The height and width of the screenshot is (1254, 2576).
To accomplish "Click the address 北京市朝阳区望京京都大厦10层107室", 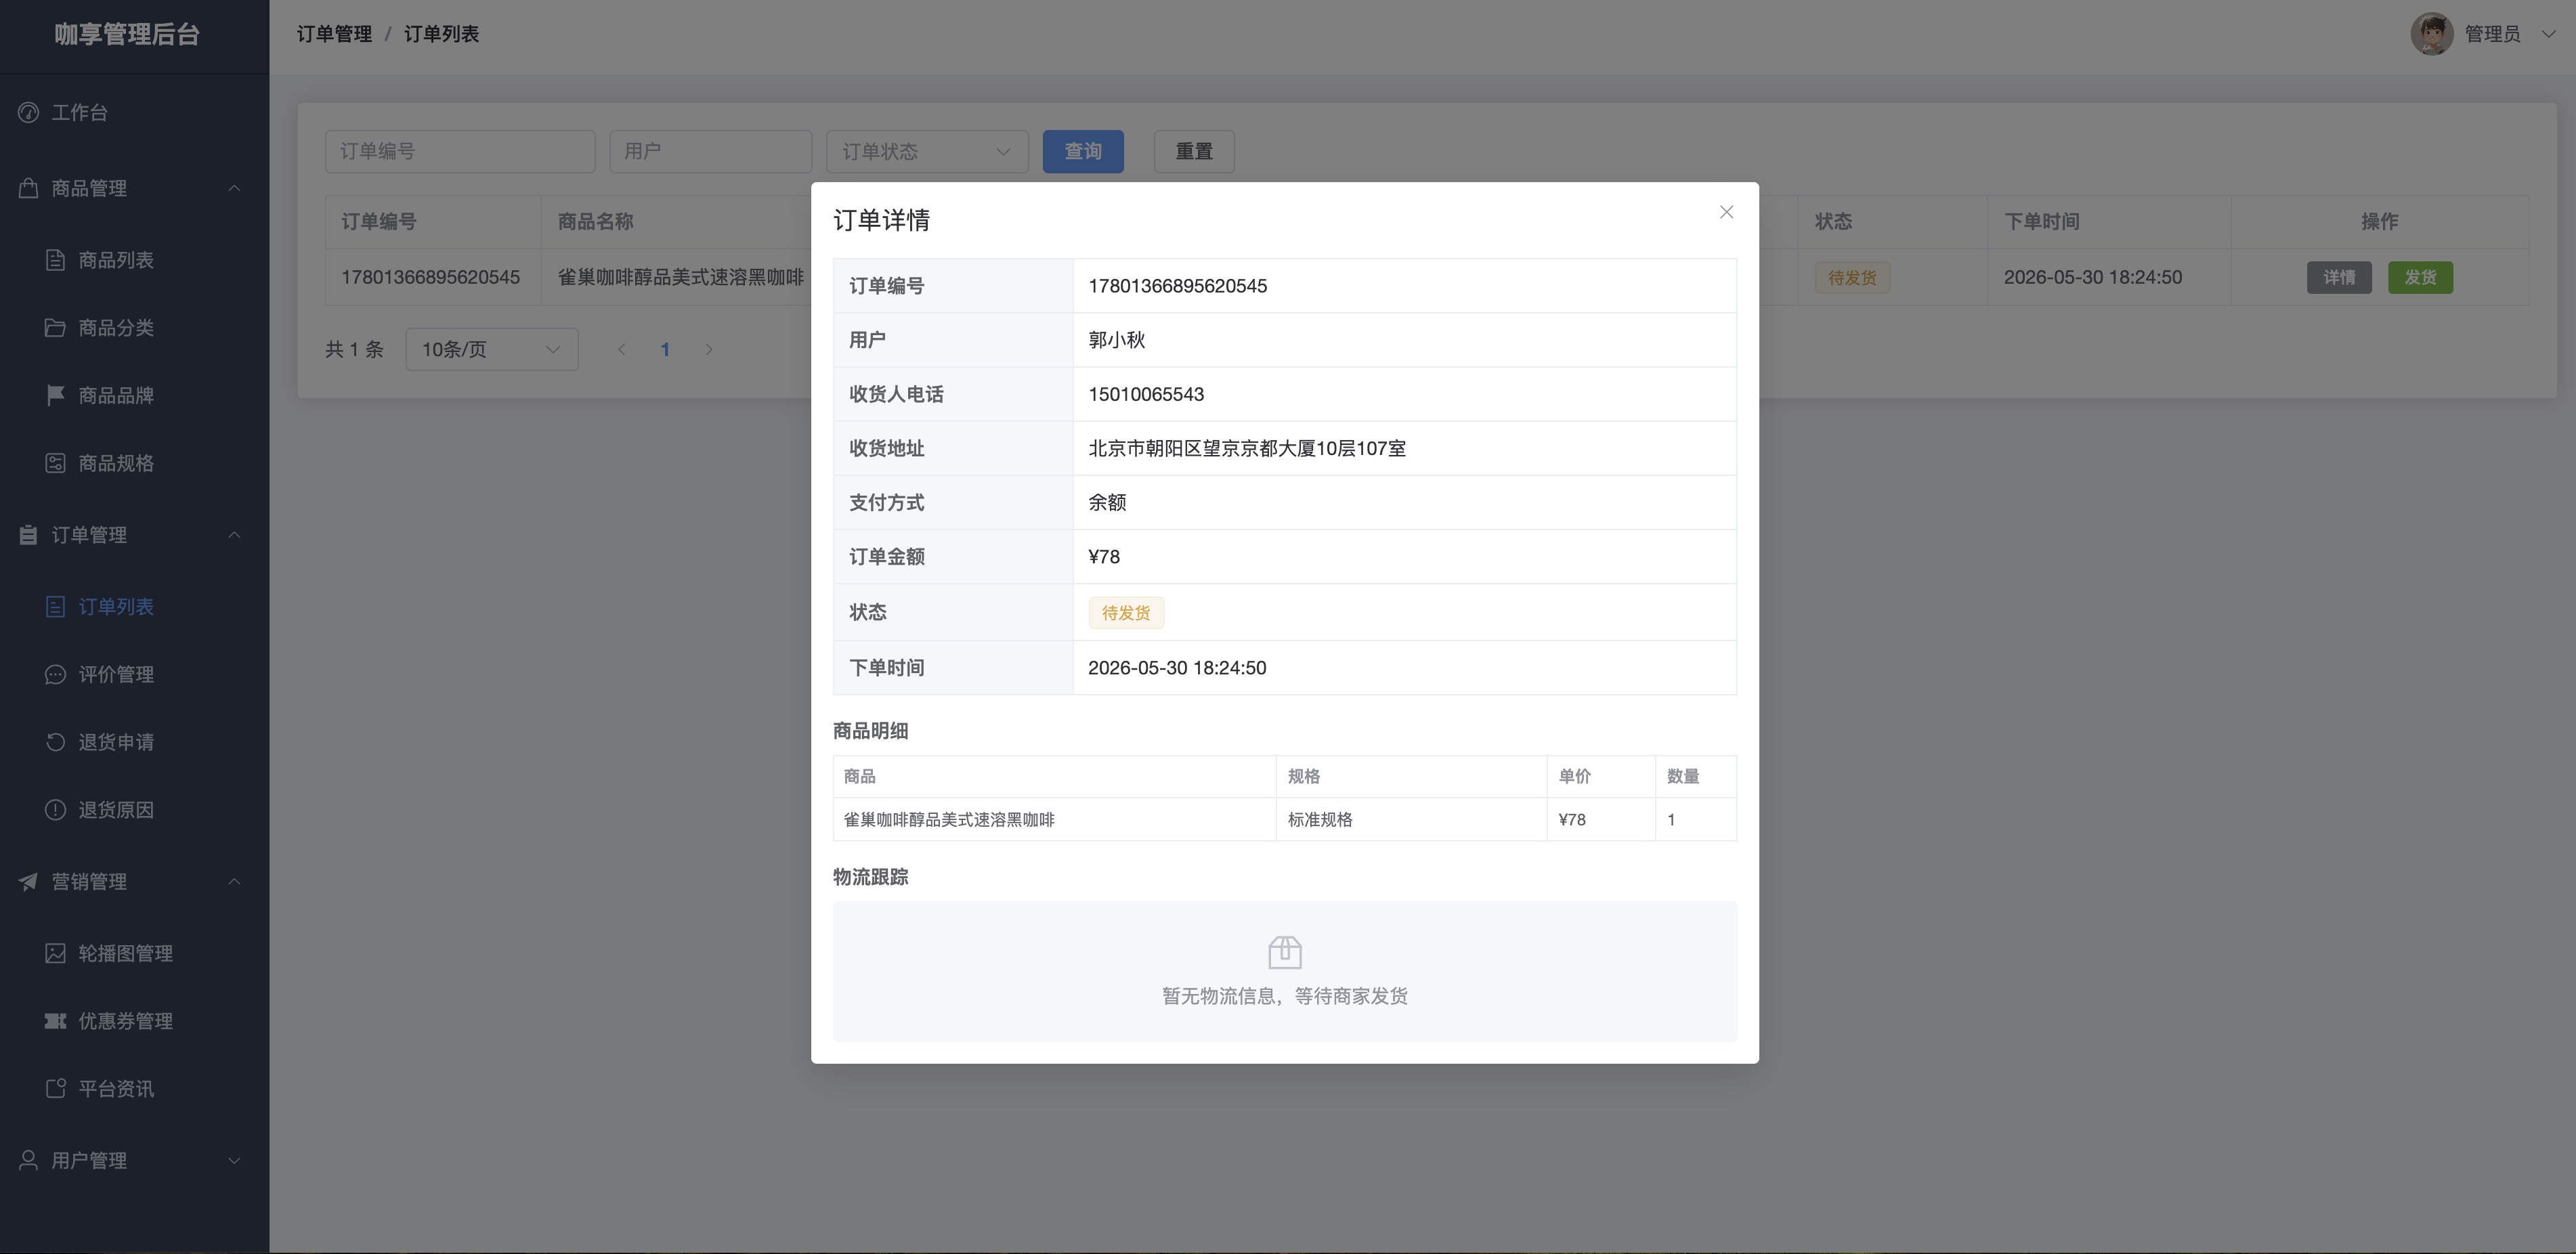I will click(1247, 448).
